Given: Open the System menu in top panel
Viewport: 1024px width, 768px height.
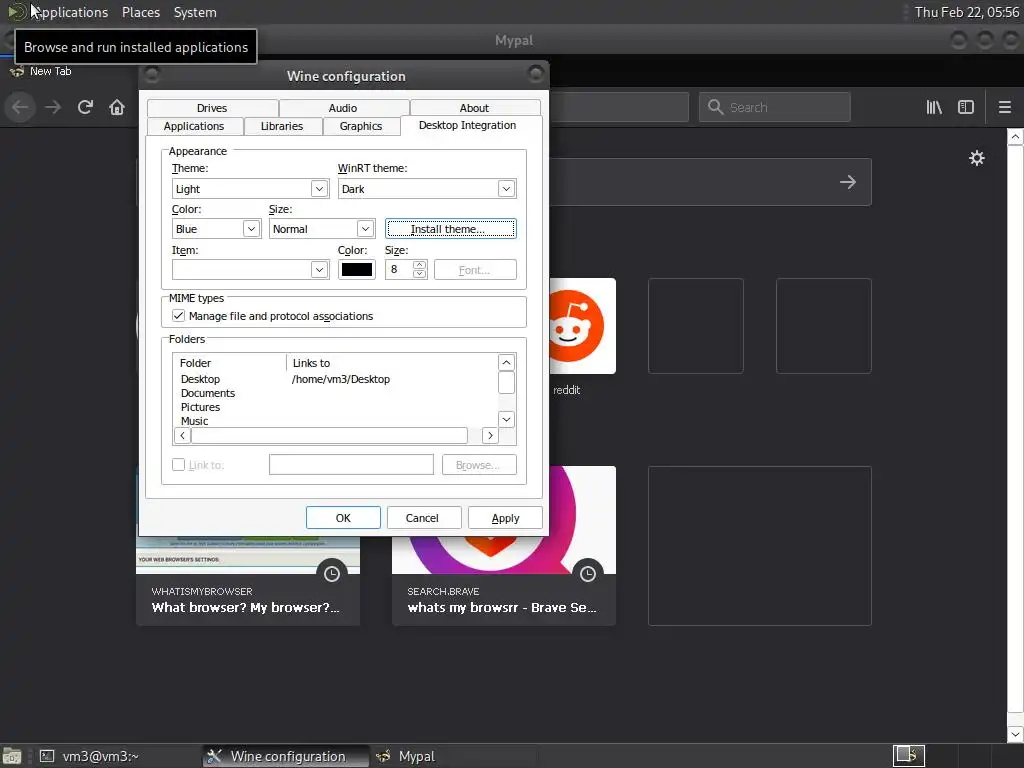Looking at the screenshot, I should [x=195, y=12].
